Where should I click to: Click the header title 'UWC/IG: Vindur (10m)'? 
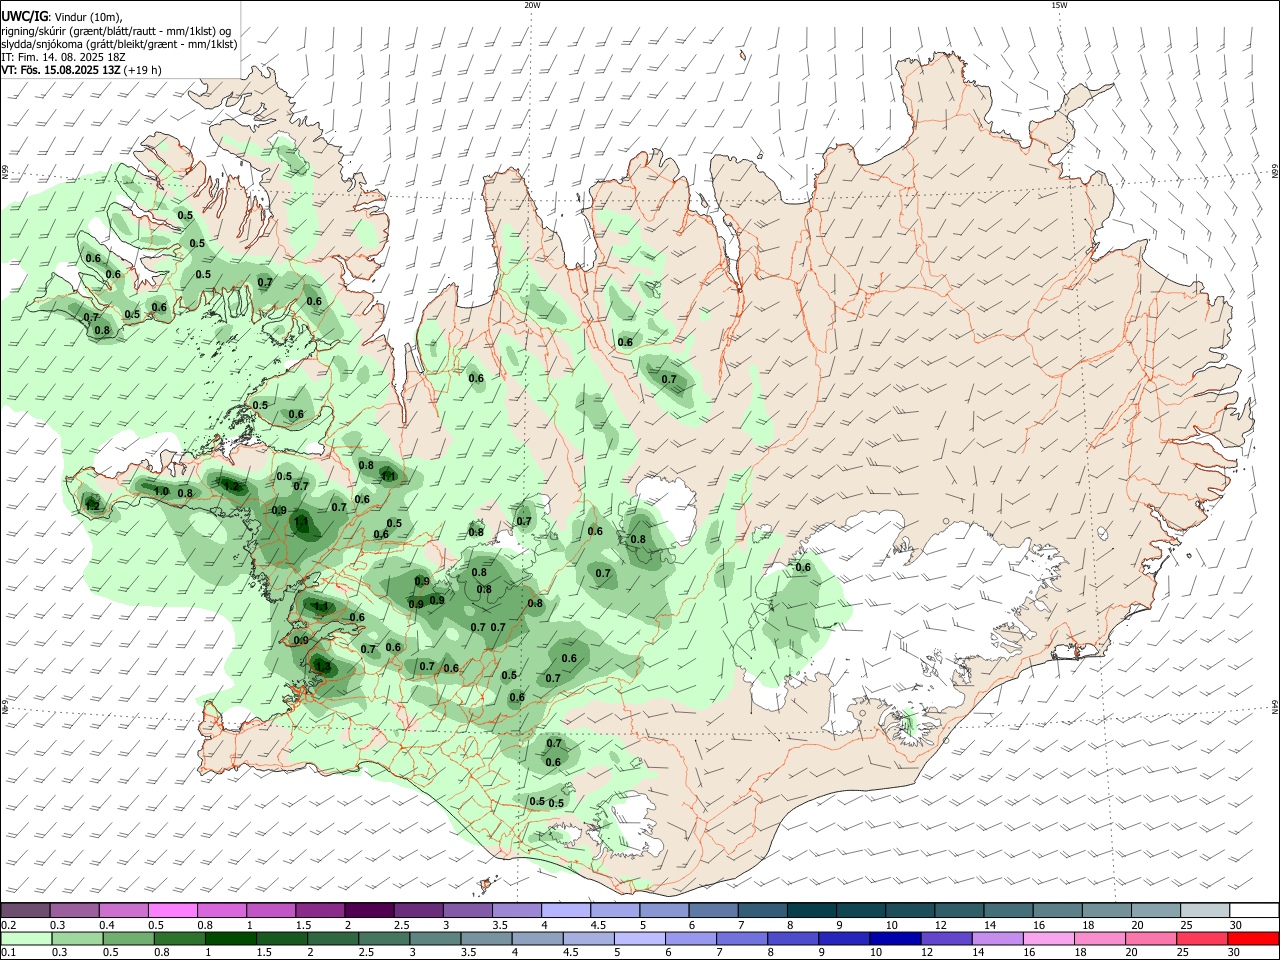61,16
